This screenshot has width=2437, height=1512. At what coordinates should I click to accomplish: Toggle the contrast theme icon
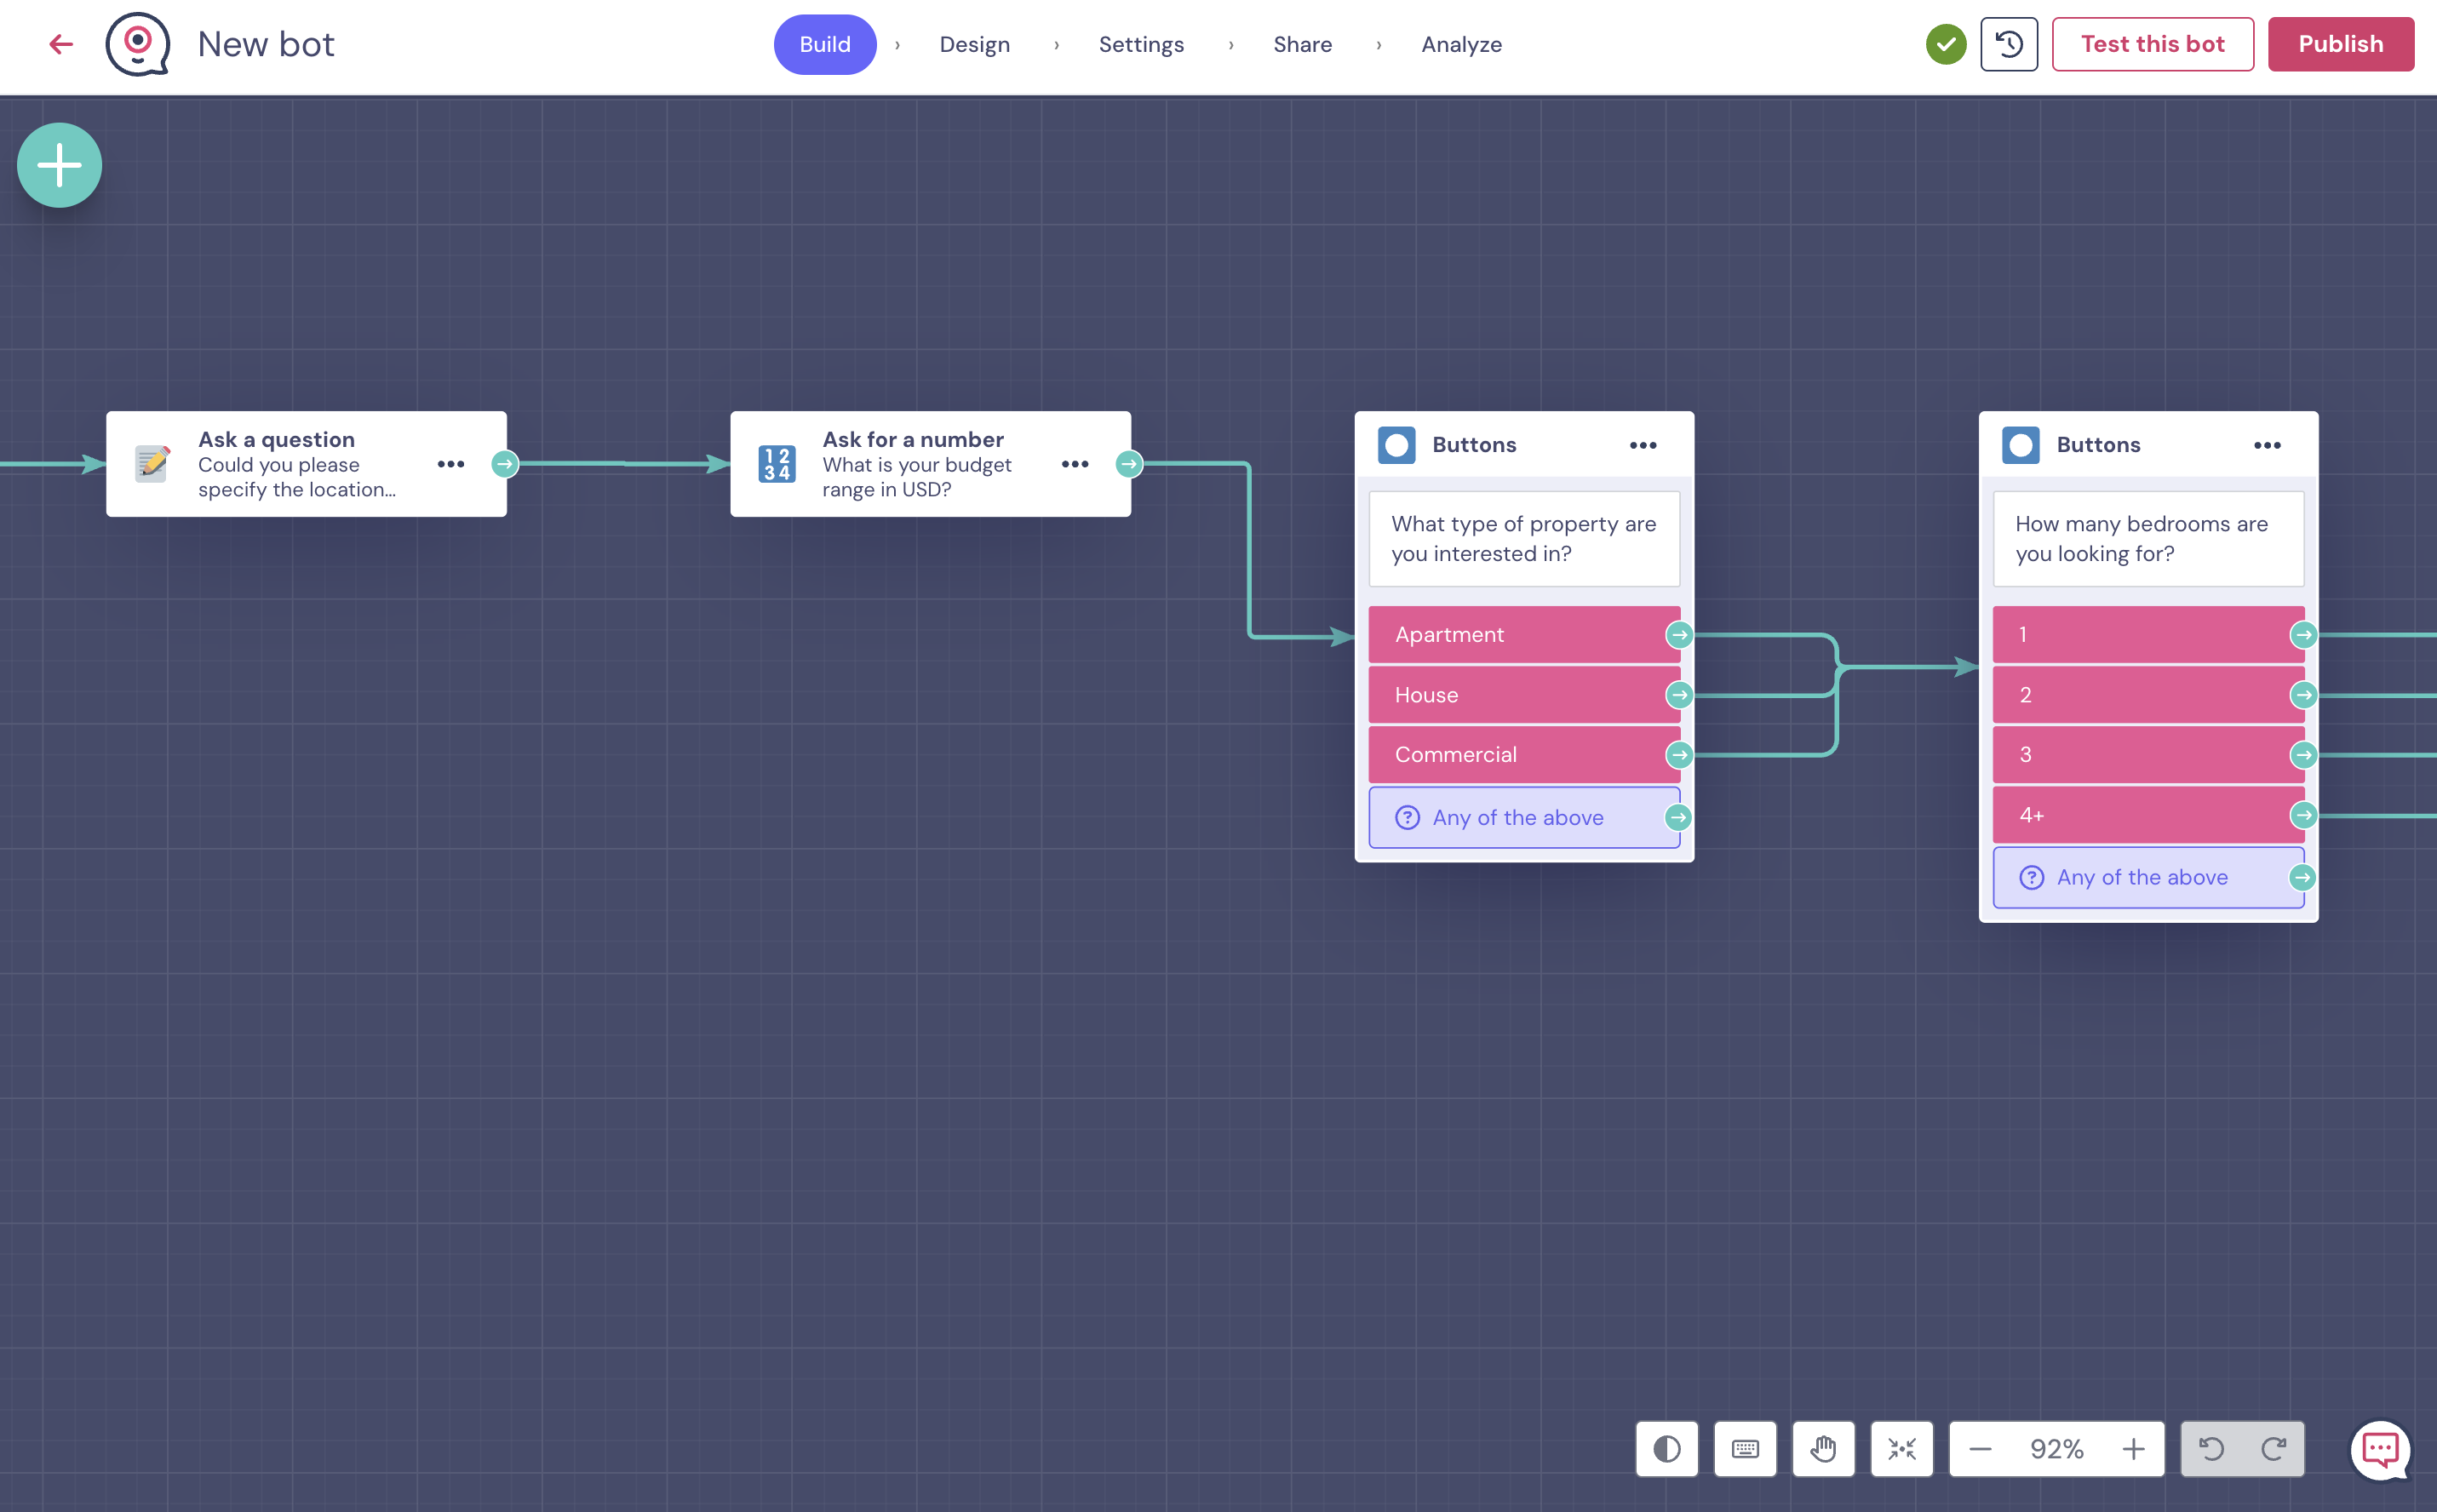[1667, 1448]
